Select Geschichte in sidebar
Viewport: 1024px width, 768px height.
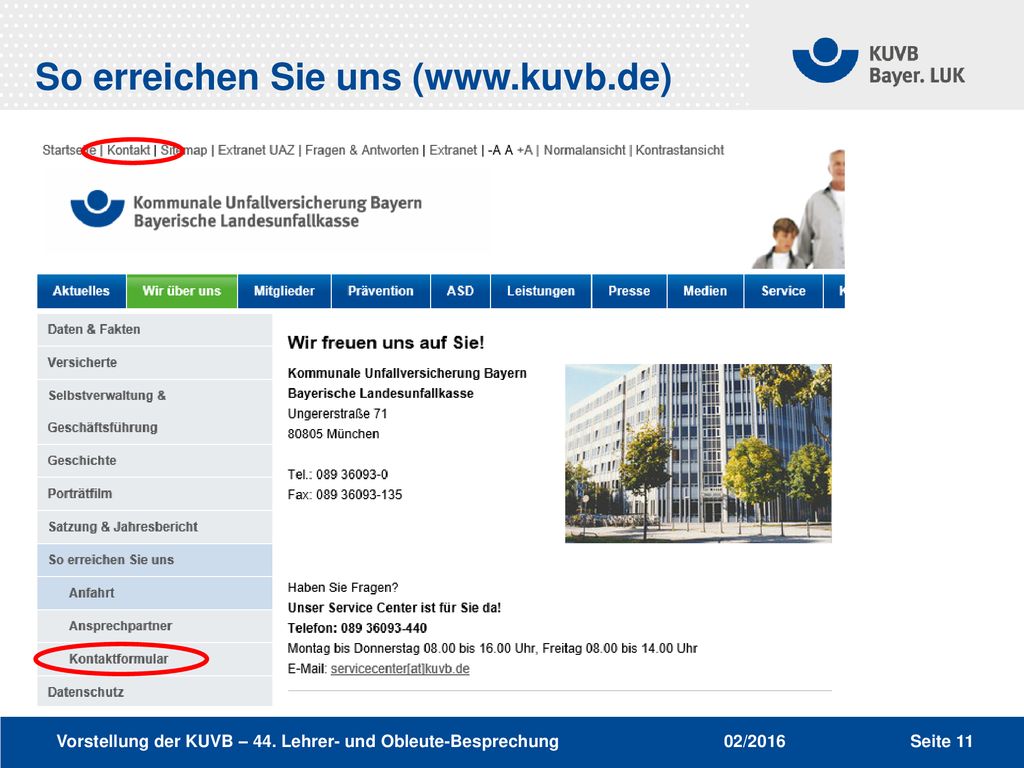click(x=155, y=461)
